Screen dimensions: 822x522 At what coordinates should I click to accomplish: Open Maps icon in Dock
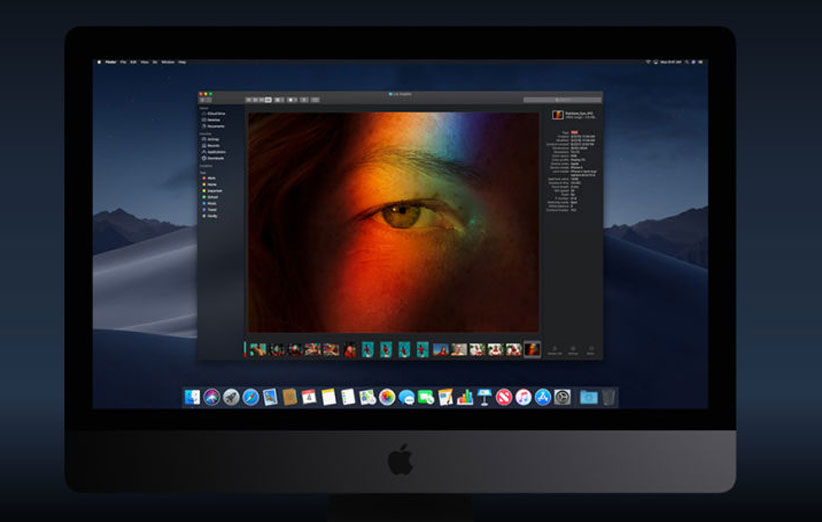(367, 397)
